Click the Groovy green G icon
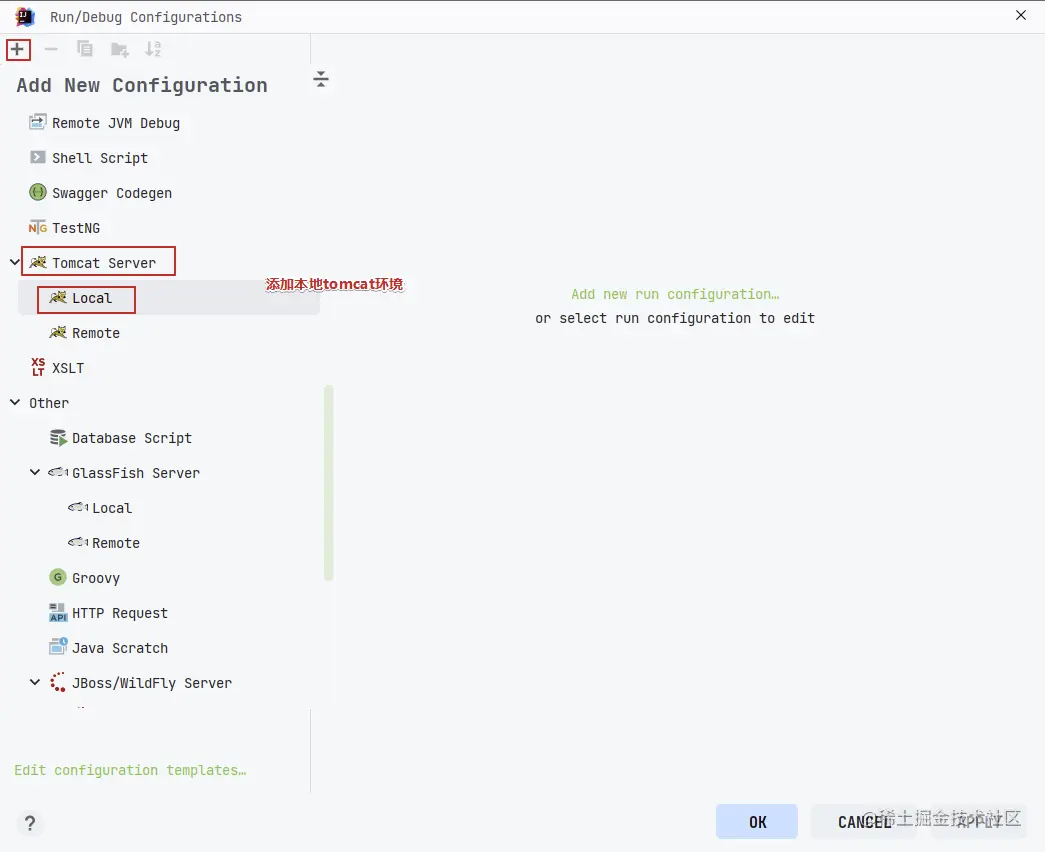The height and width of the screenshot is (852, 1045). pos(58,577)
